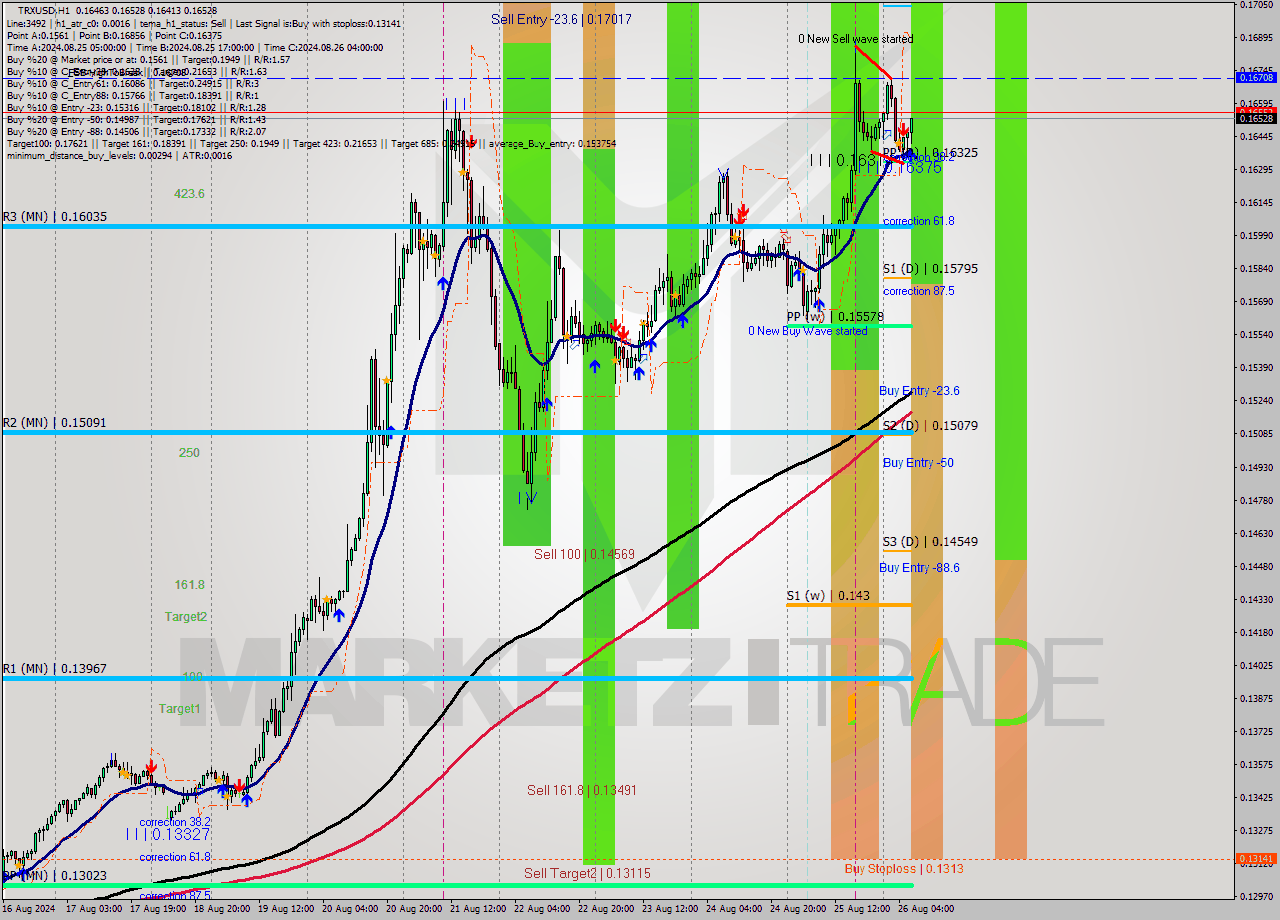Click the blue 0.16708 price tag on axis
The height and width of the screenshot is (920, 1280).
pyautogui.click(x=1256, y=77)
